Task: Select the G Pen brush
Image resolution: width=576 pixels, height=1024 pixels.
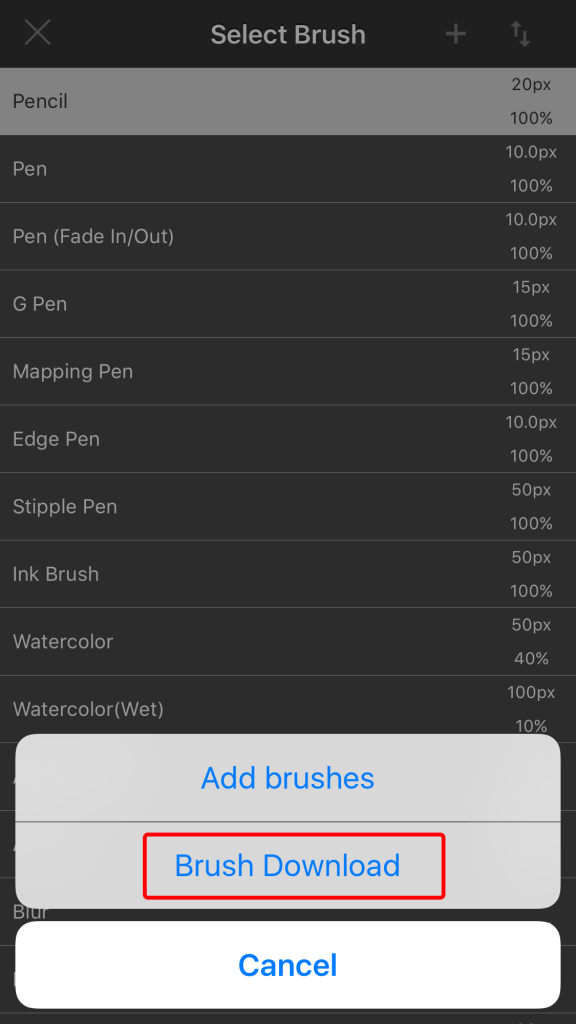Action: click(x=288, y=304)
